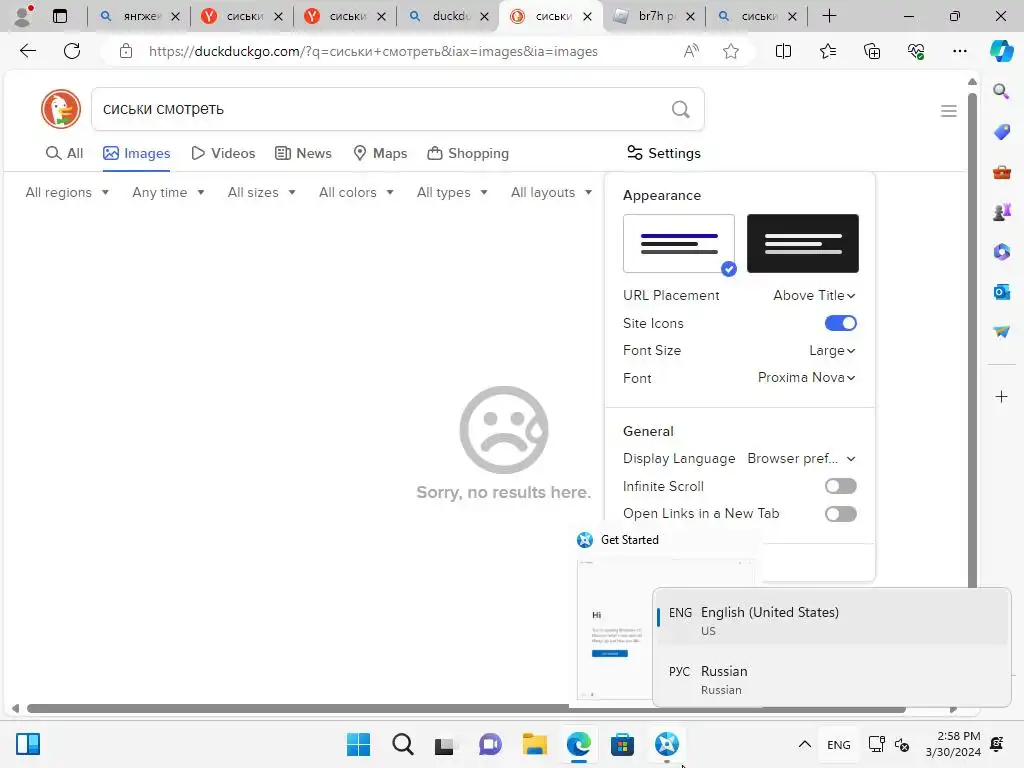Select the light appearance theme

tap(679, 244)
